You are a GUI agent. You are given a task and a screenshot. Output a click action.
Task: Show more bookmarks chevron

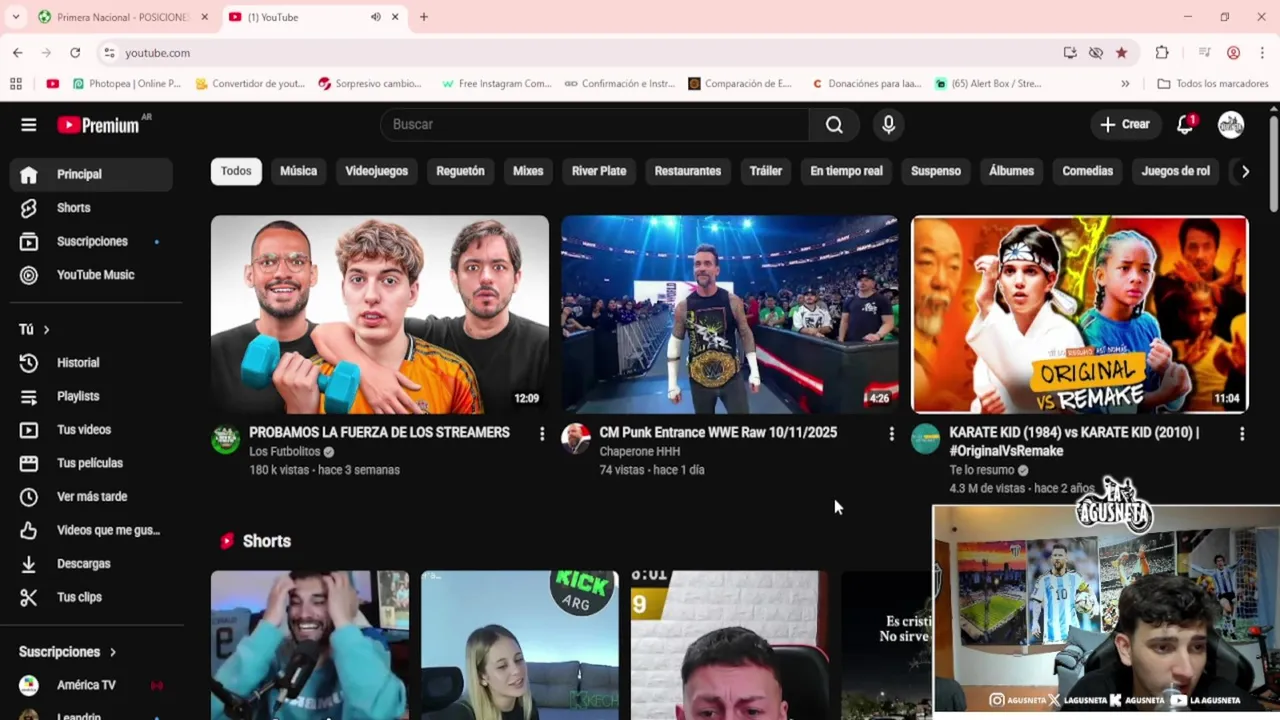1125,84
